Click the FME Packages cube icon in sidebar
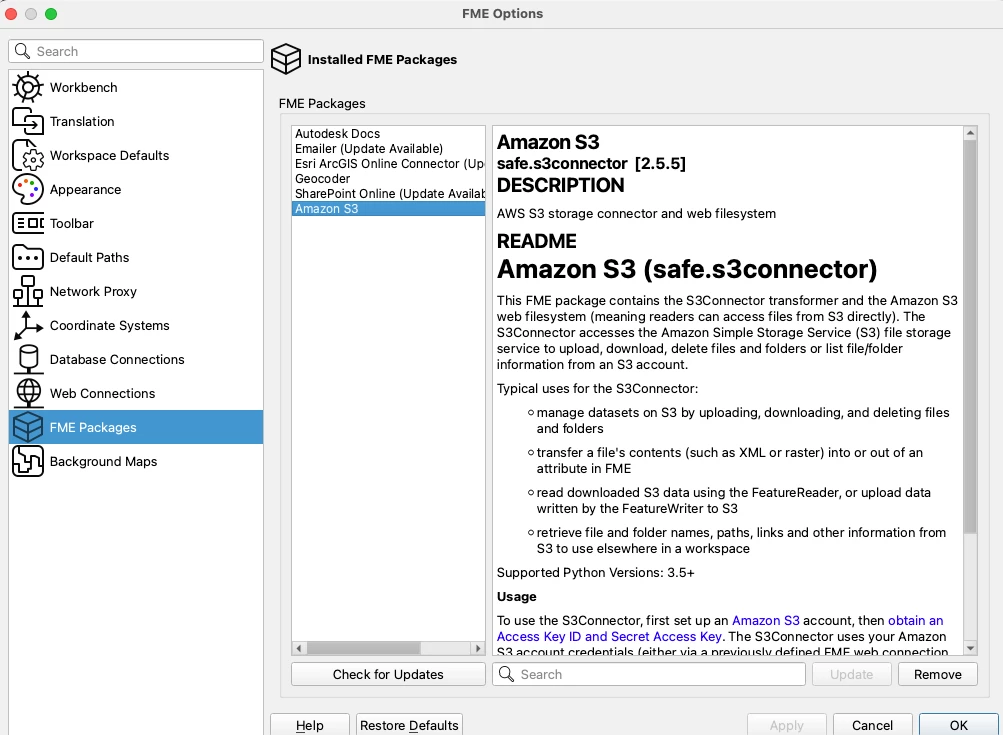Viewport: 1003px width, 735px height. tap(28, 427)
